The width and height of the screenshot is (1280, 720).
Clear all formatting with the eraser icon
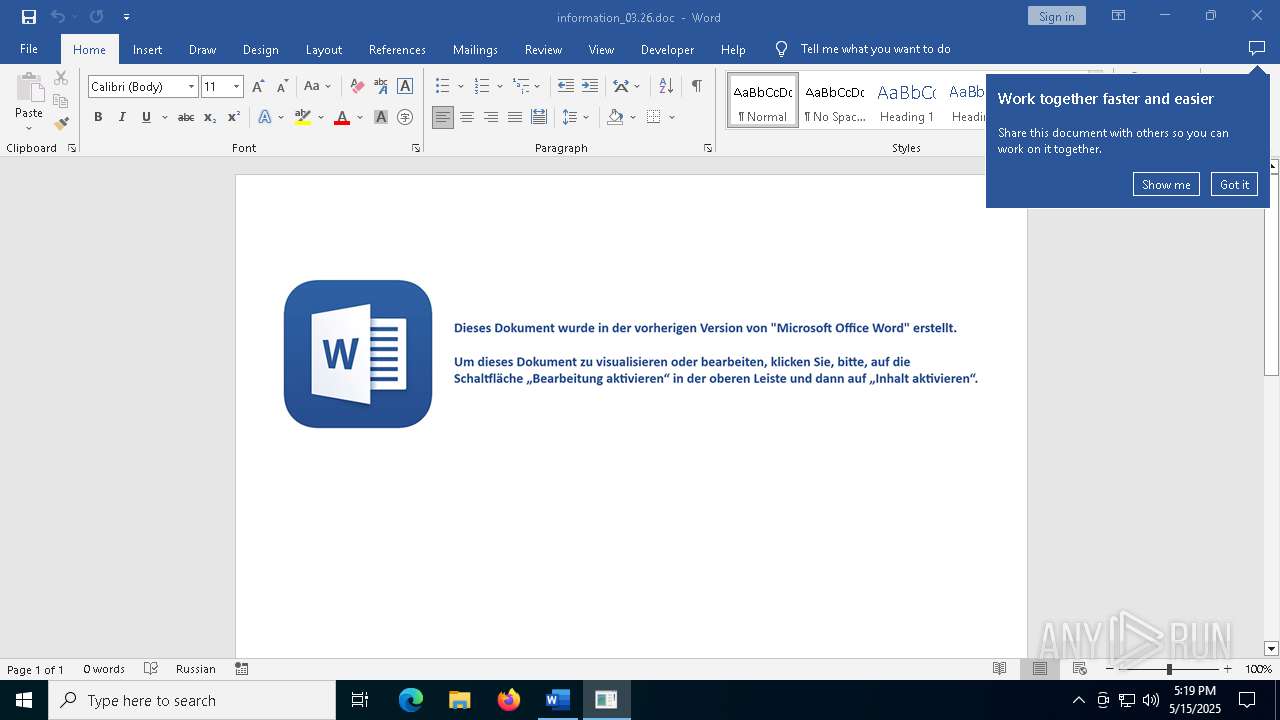click(x=357, y=86)
